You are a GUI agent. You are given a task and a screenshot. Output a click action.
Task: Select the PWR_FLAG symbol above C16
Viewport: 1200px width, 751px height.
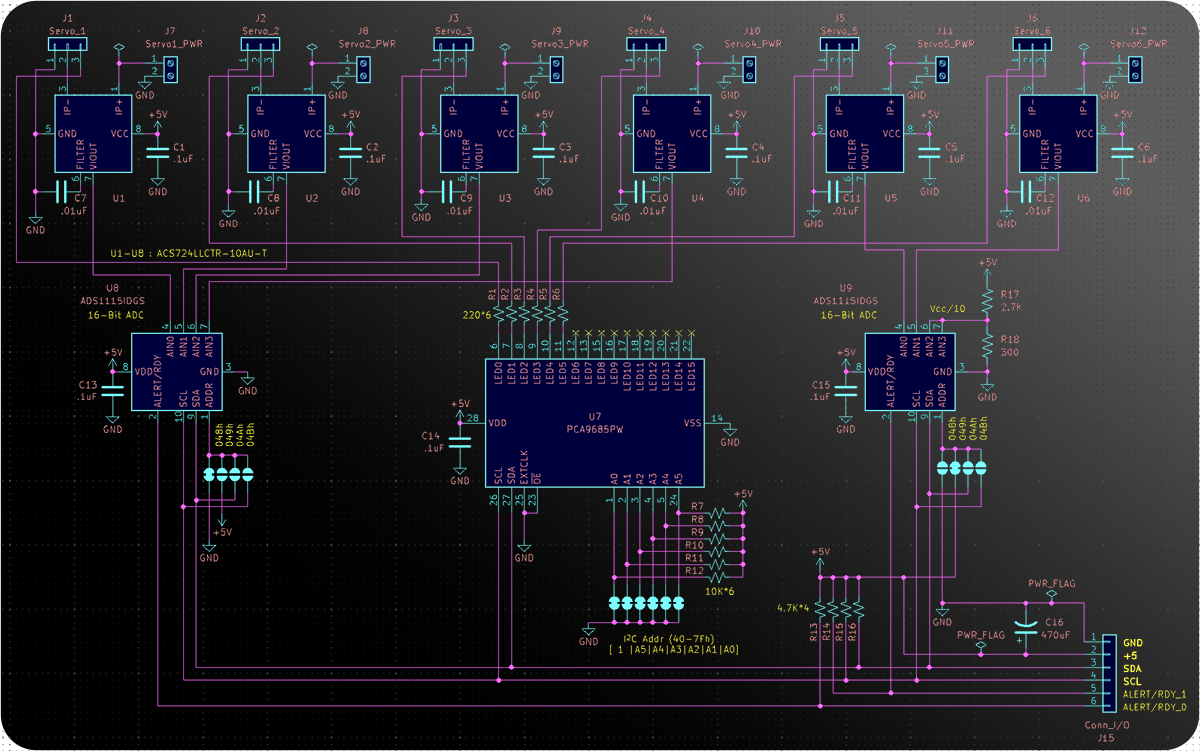[1051, 592]
